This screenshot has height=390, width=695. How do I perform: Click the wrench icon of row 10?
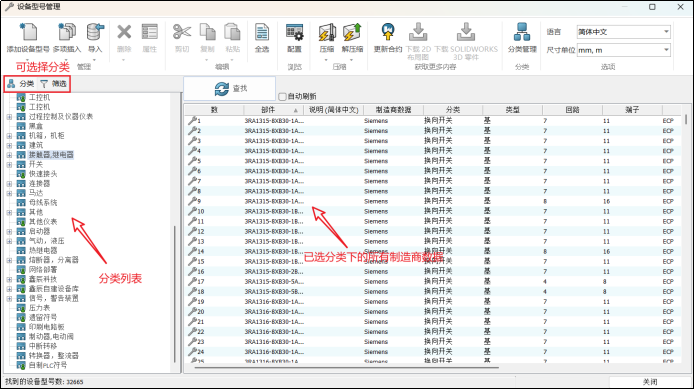[x=192, y=211]
